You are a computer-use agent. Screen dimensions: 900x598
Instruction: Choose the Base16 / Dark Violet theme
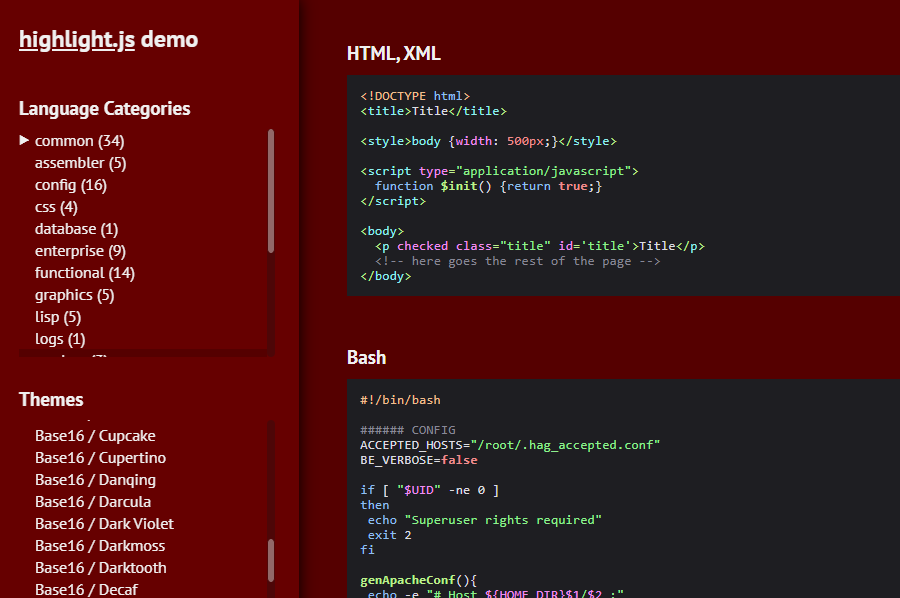pos(104,524)
